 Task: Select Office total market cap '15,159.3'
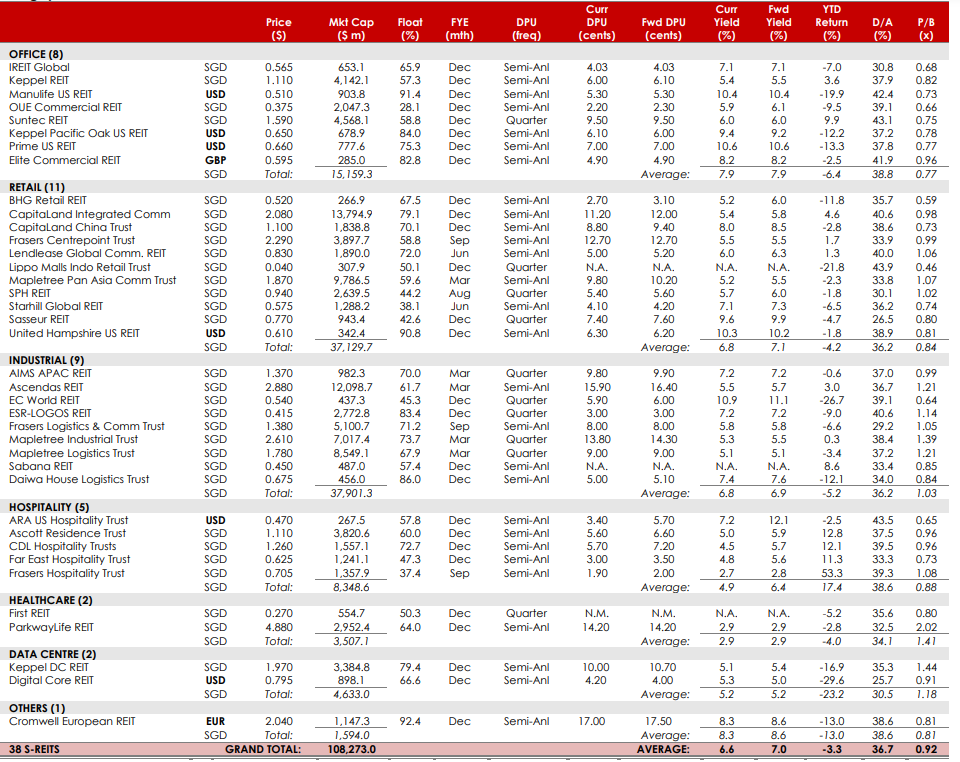351,174
